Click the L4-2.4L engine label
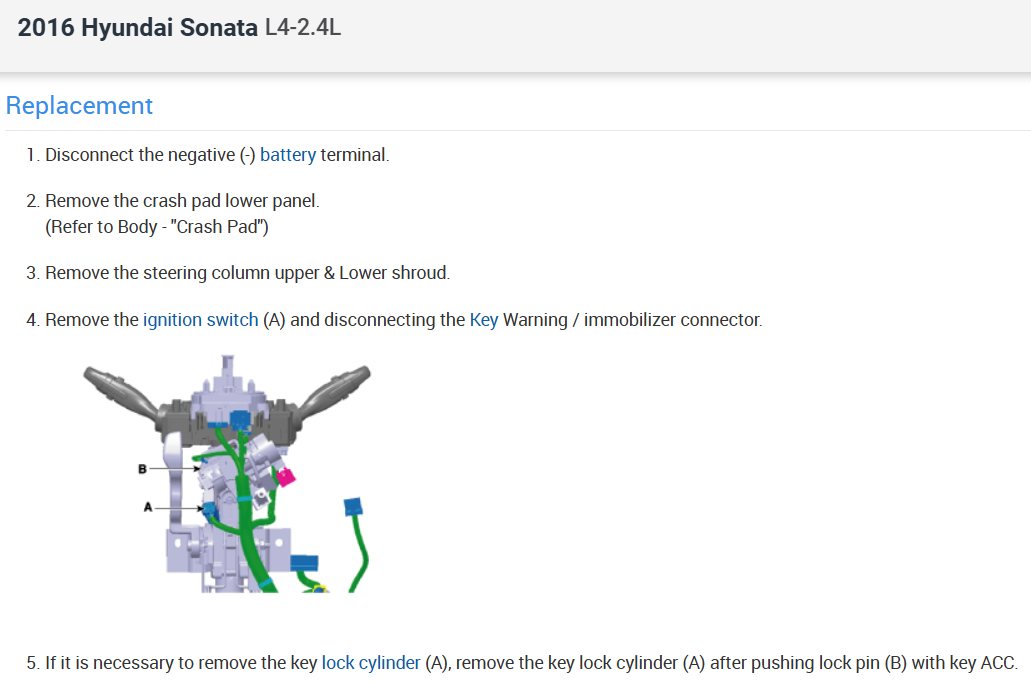This screenshot has width=1031, height=691. click(x=303, y=28)
